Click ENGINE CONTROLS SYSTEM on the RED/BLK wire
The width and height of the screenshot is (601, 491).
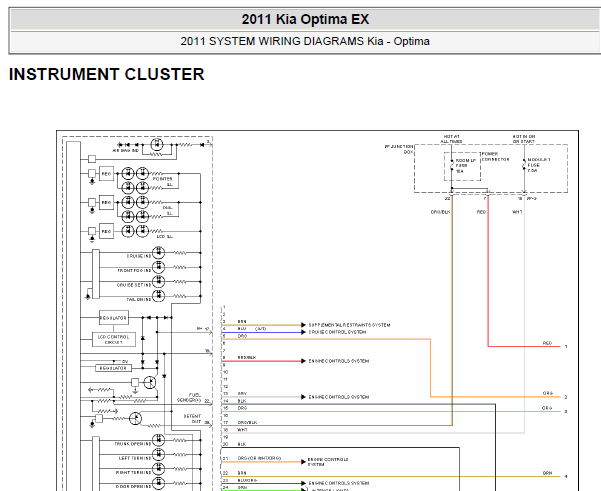pyautogui.click(x=338, y=361)
